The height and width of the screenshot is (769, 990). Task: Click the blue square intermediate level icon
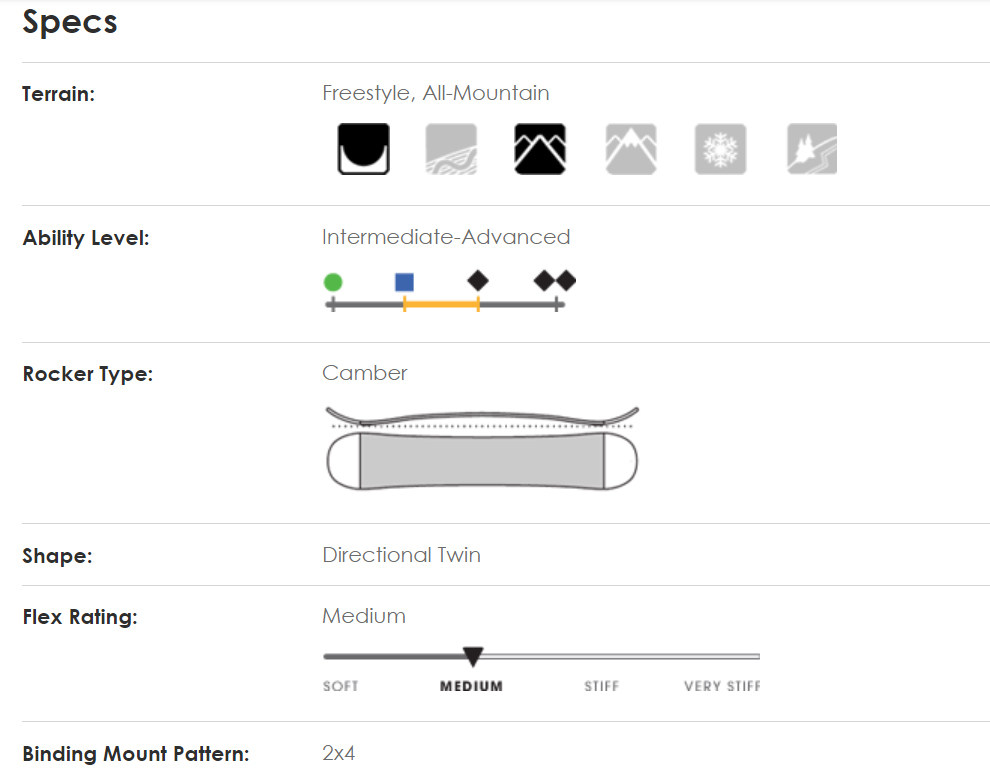[404, 282]
